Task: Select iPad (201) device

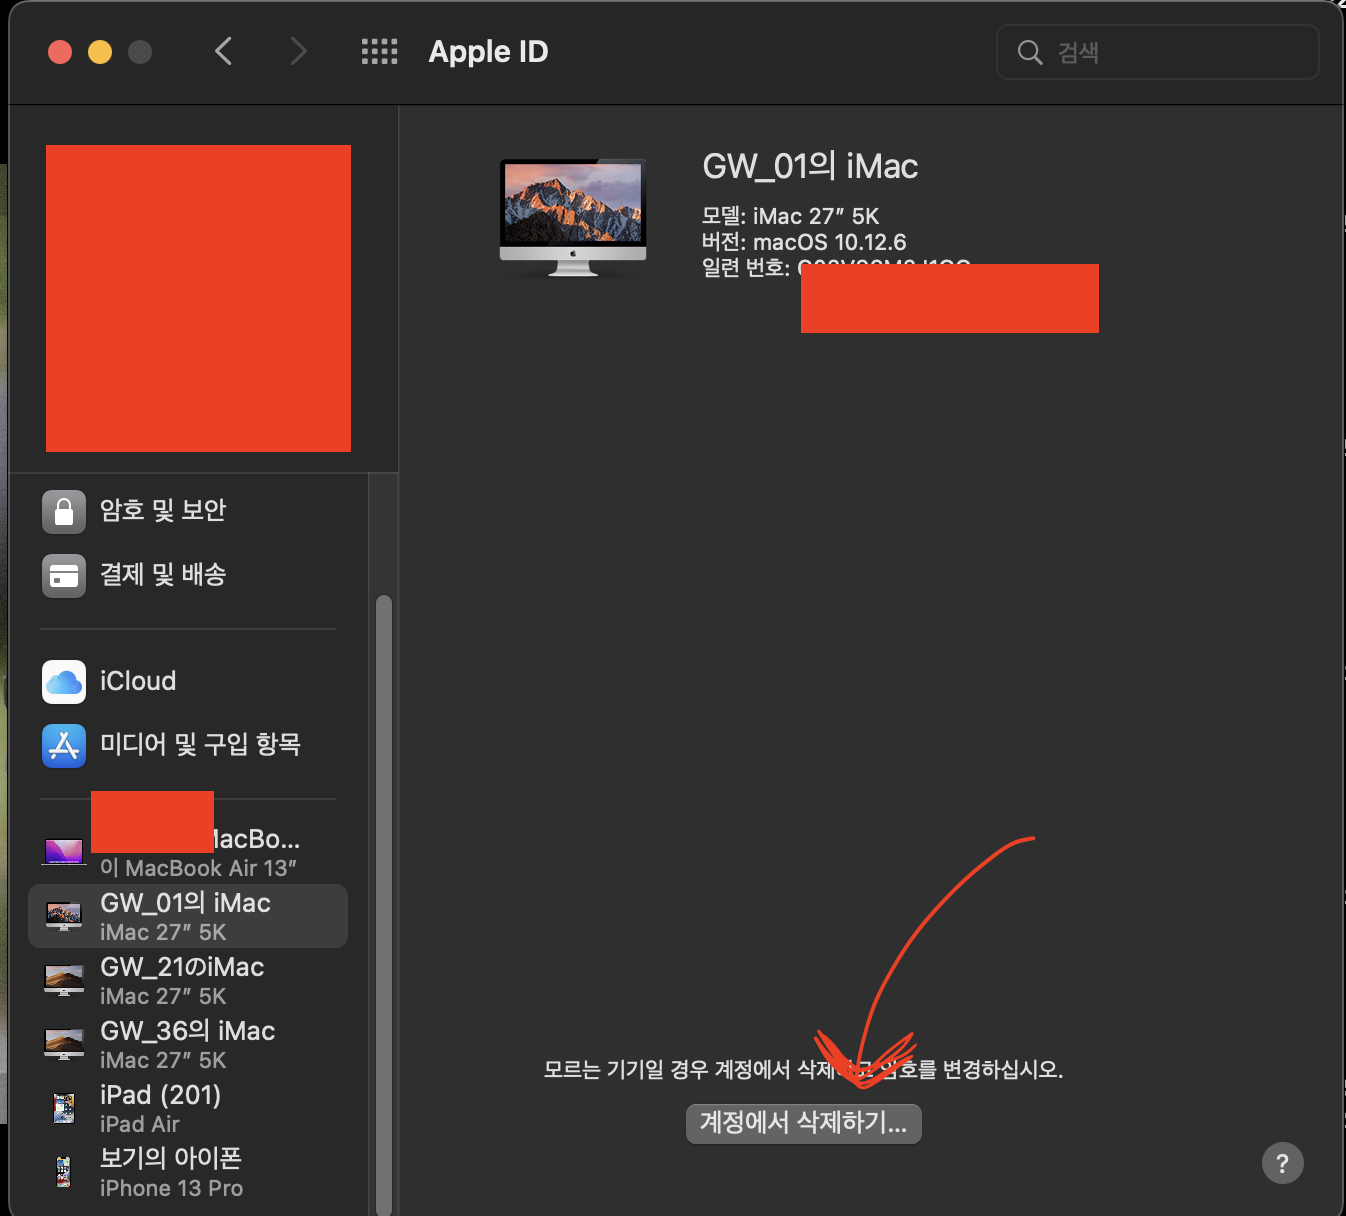Action: [x=188, y=1108]
